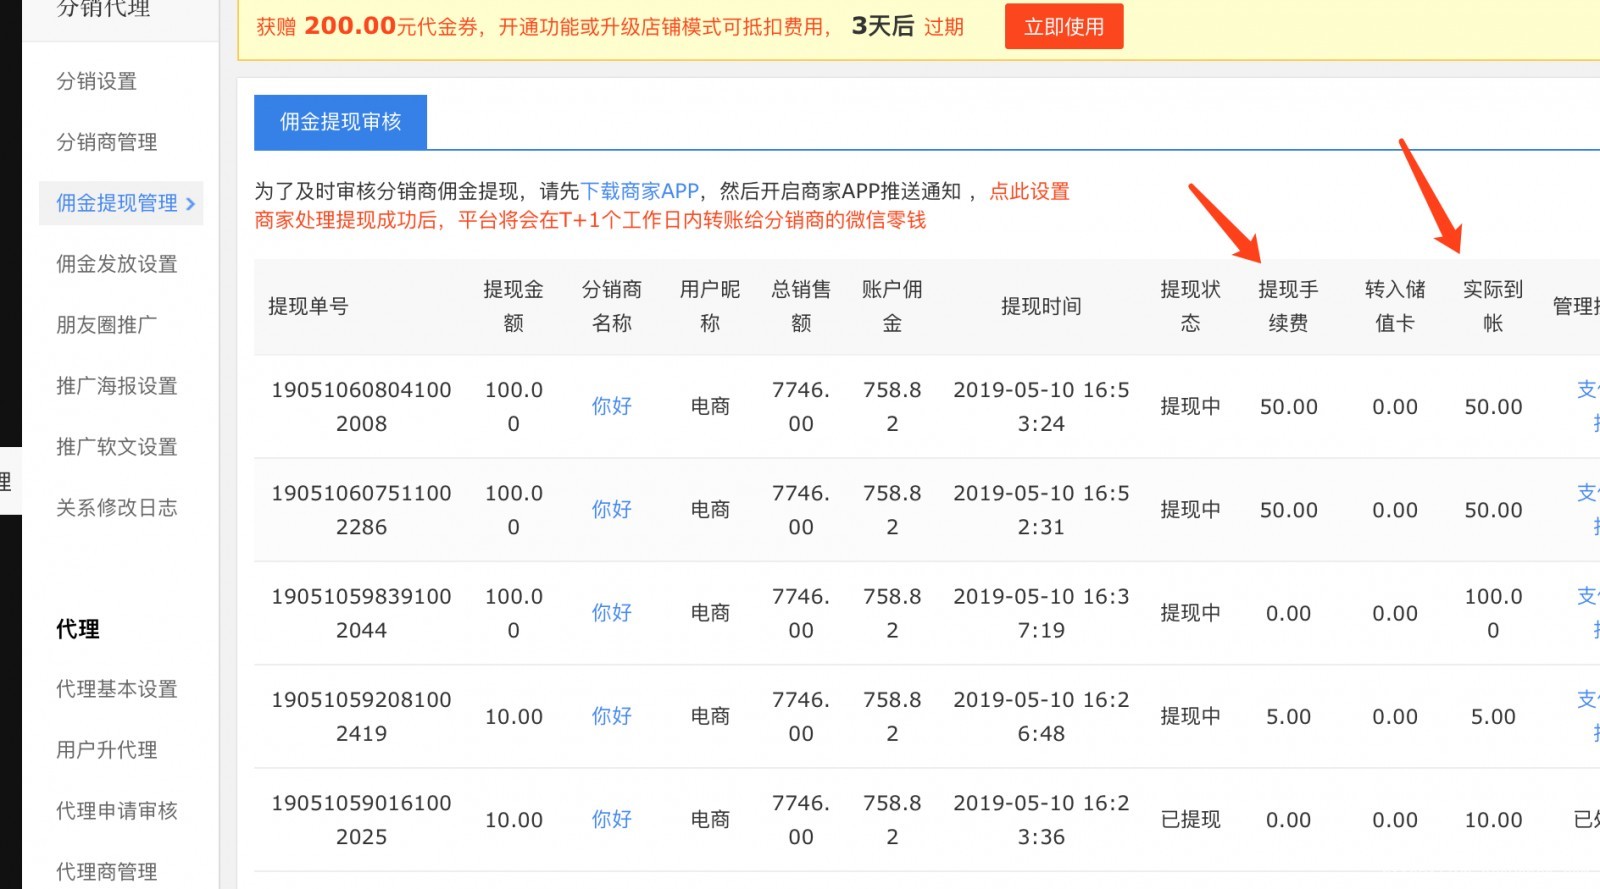Click the 提现状态 column header
This screenshot has height=889, width=1600.
click(x=1190, y=306)
